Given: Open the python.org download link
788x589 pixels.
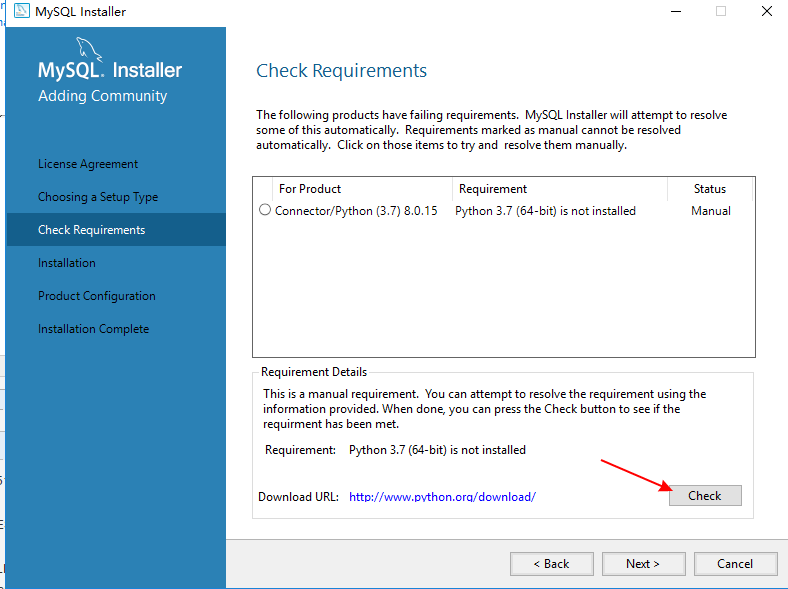Looking at the screenshot, I should click(442, 497).
